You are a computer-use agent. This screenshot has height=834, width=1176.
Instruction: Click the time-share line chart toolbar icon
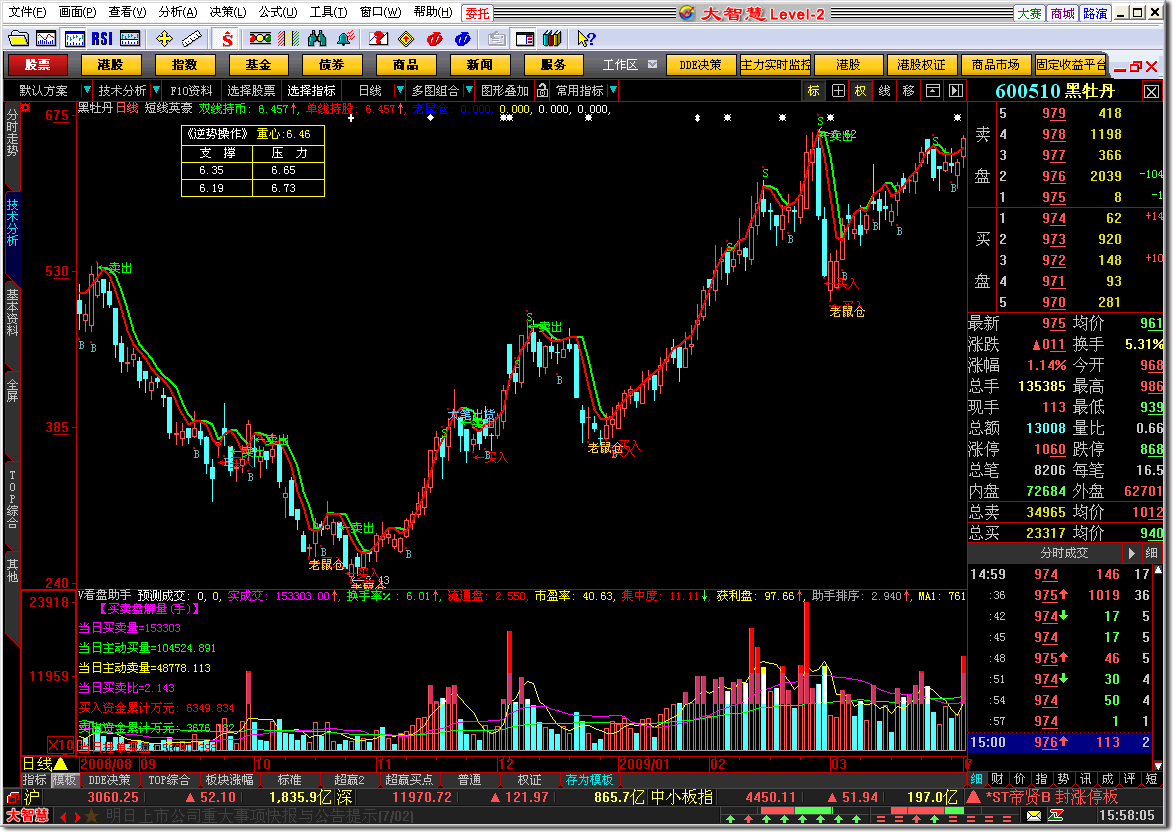(46, 38)
